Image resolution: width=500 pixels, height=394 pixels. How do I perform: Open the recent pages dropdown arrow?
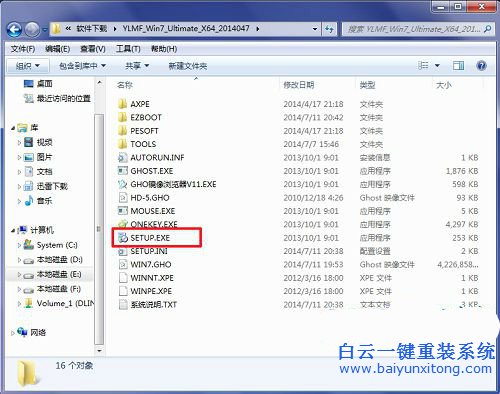click(45, 30)
